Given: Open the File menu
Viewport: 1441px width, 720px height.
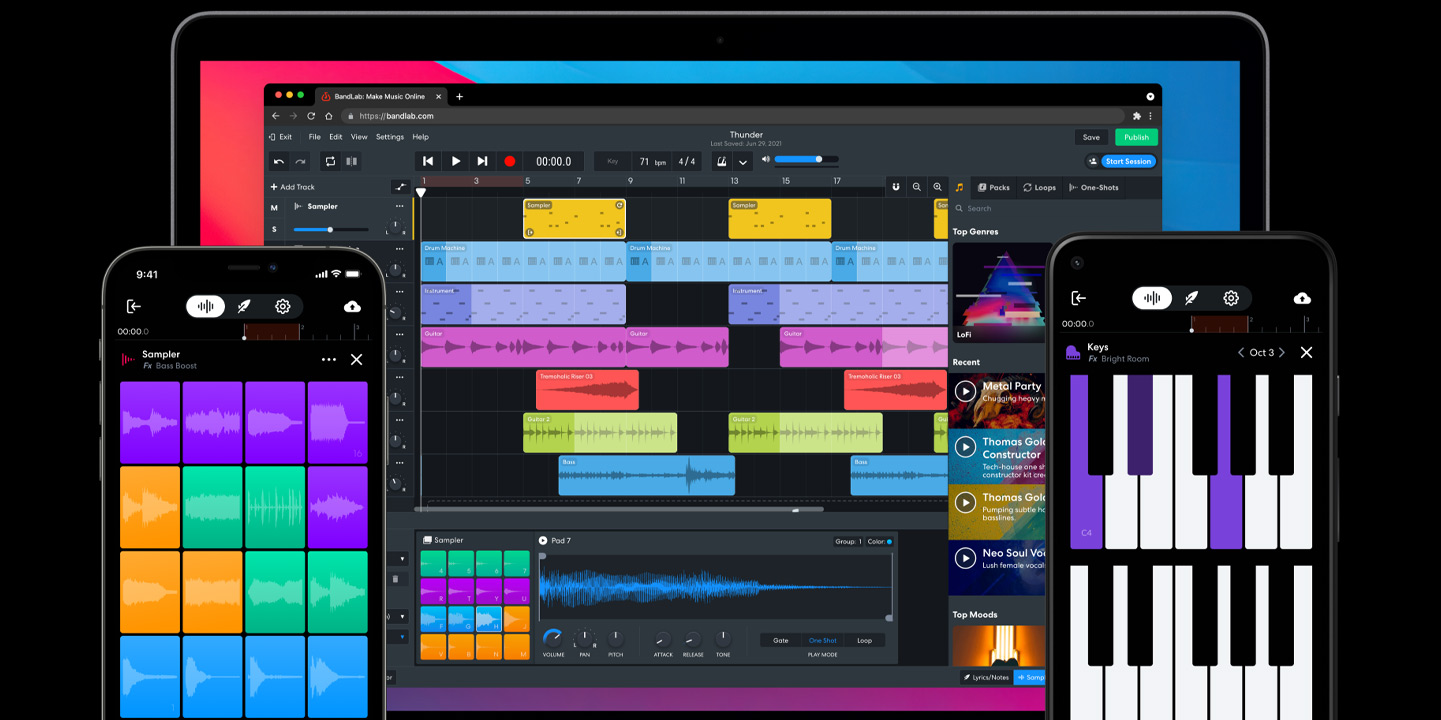Looking at the screenshot, I should coord(314,137).
